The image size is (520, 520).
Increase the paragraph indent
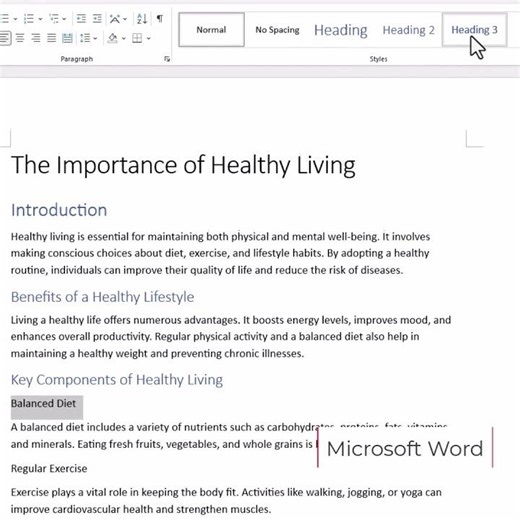pos(97,19)
